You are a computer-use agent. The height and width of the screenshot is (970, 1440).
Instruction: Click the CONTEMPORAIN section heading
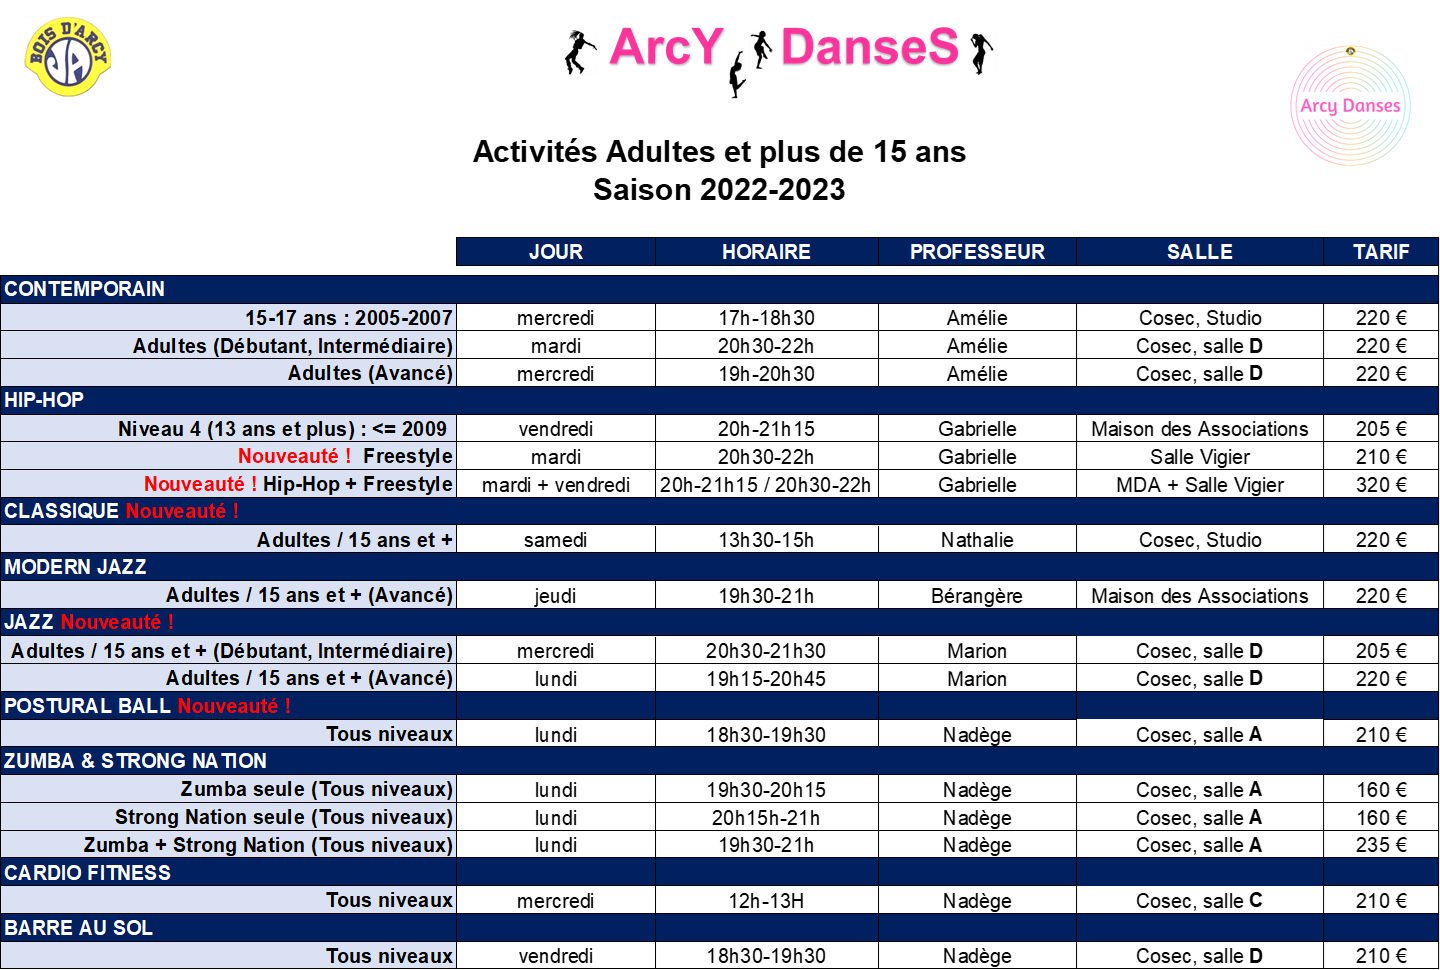(x=85, y=289)
